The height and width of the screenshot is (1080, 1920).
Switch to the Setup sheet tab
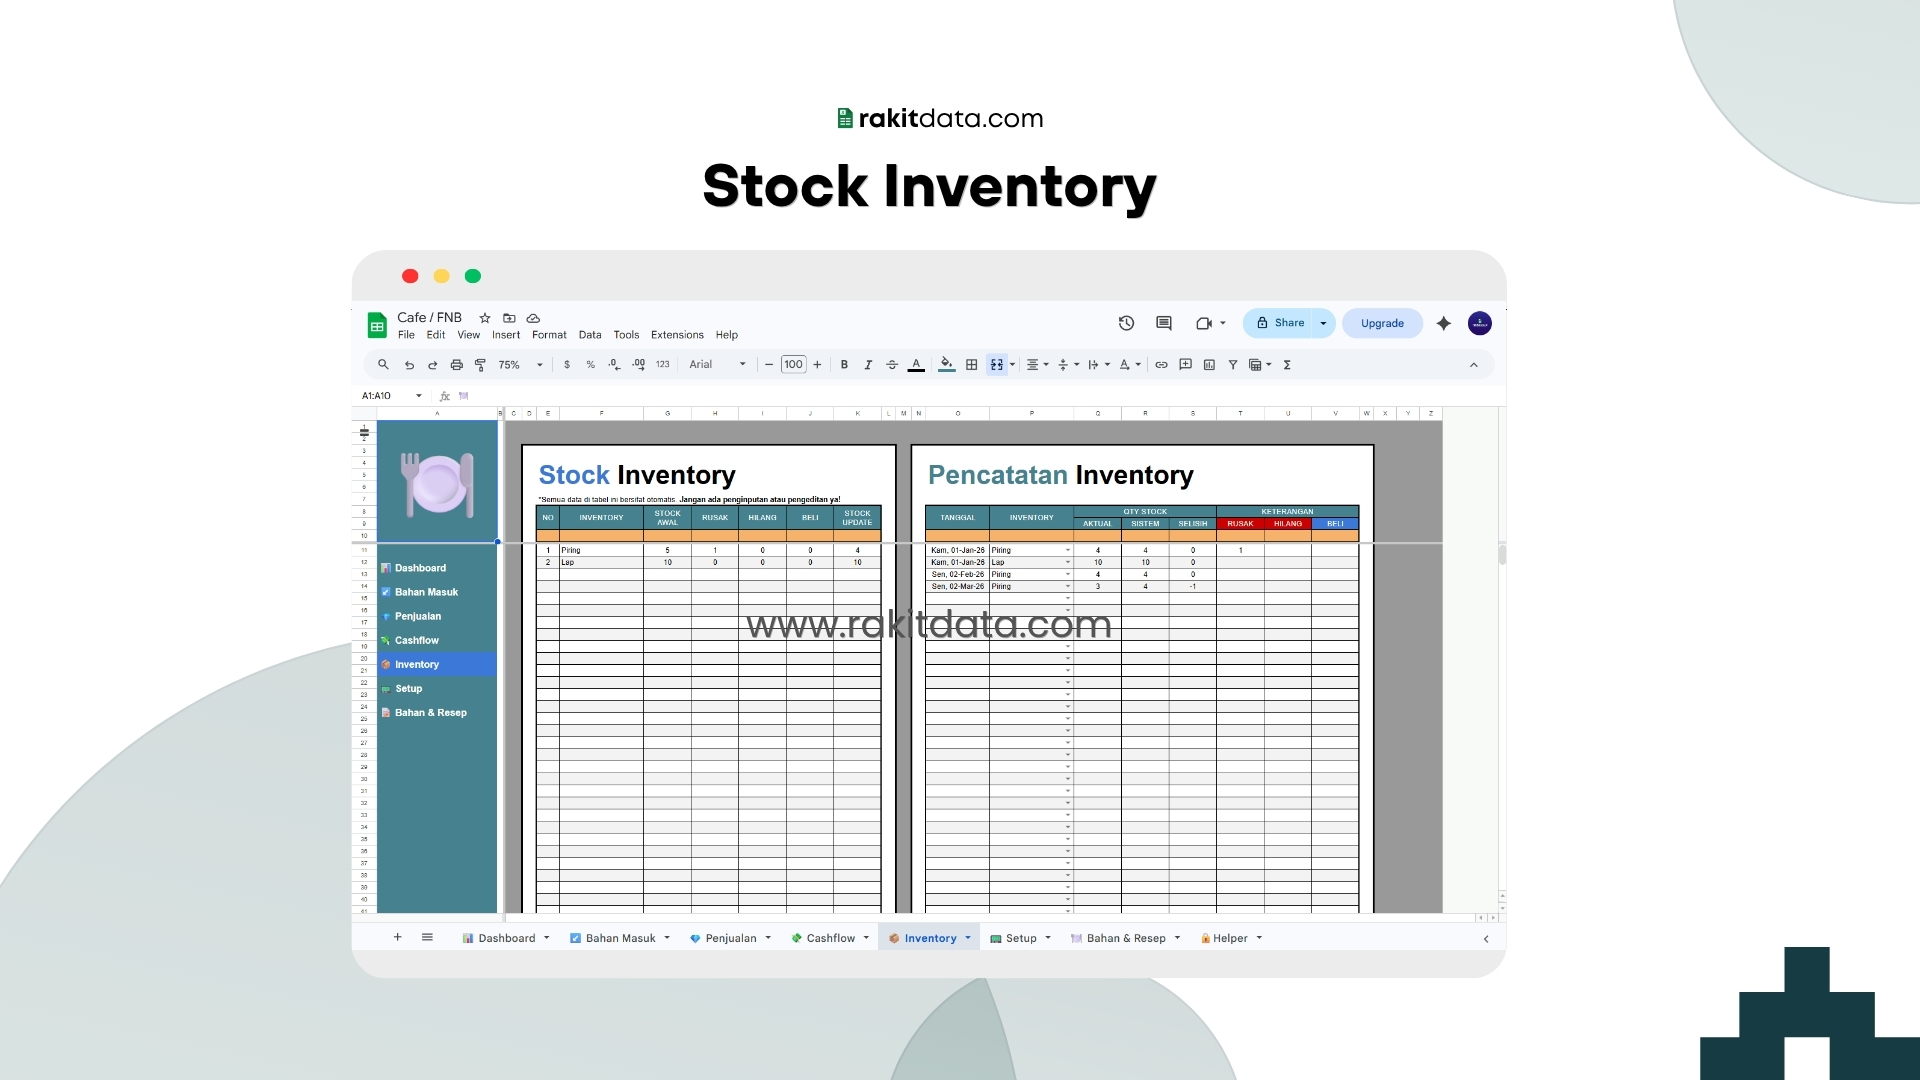point(1020,938)
